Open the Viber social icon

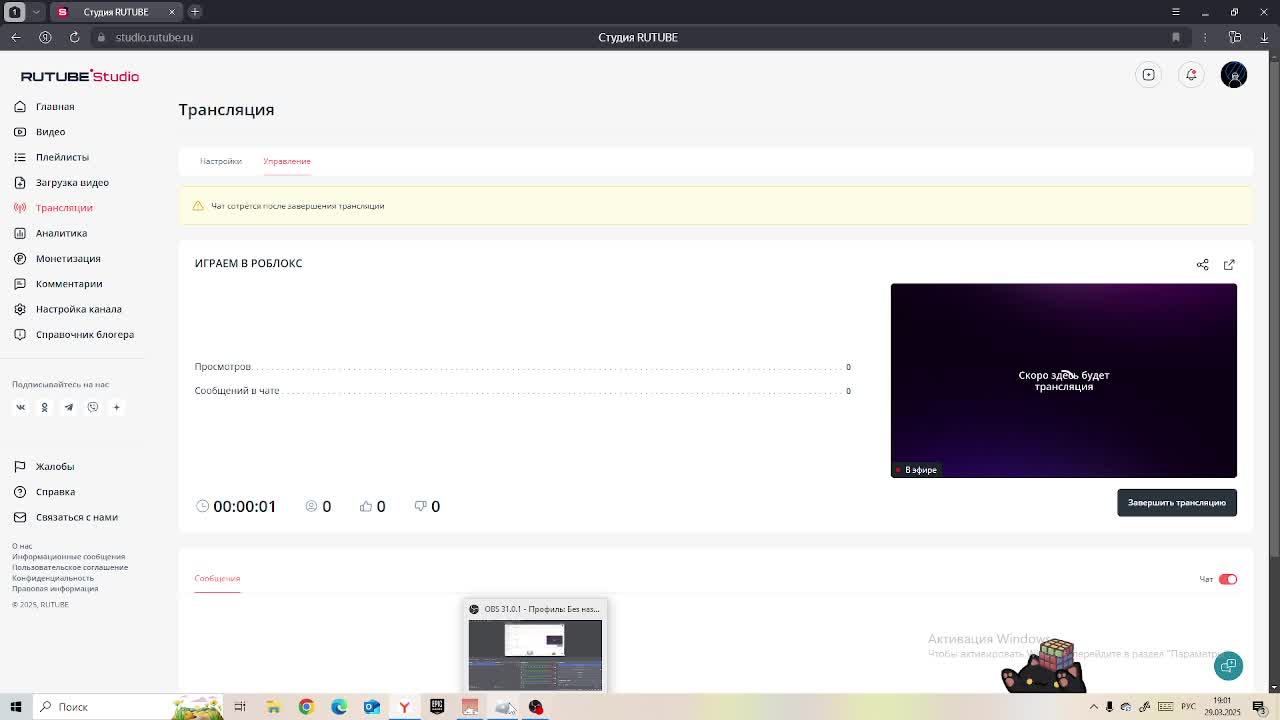point(92,407)
